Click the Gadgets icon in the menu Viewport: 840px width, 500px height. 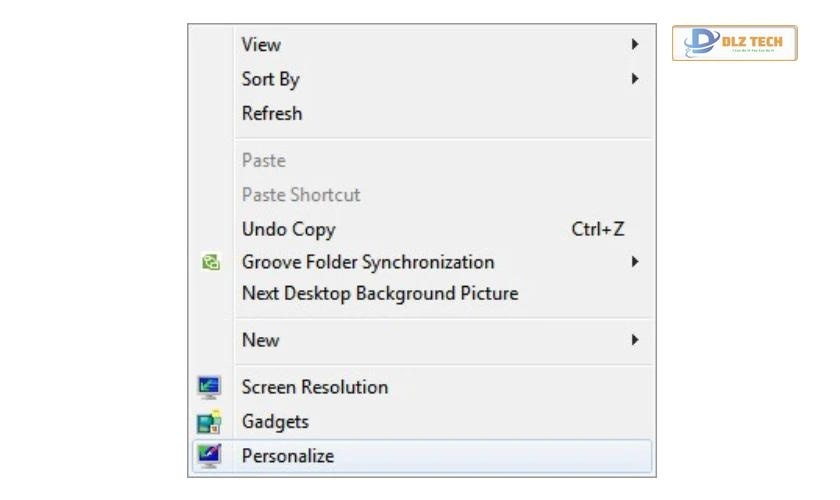click(x=209, y=422)
